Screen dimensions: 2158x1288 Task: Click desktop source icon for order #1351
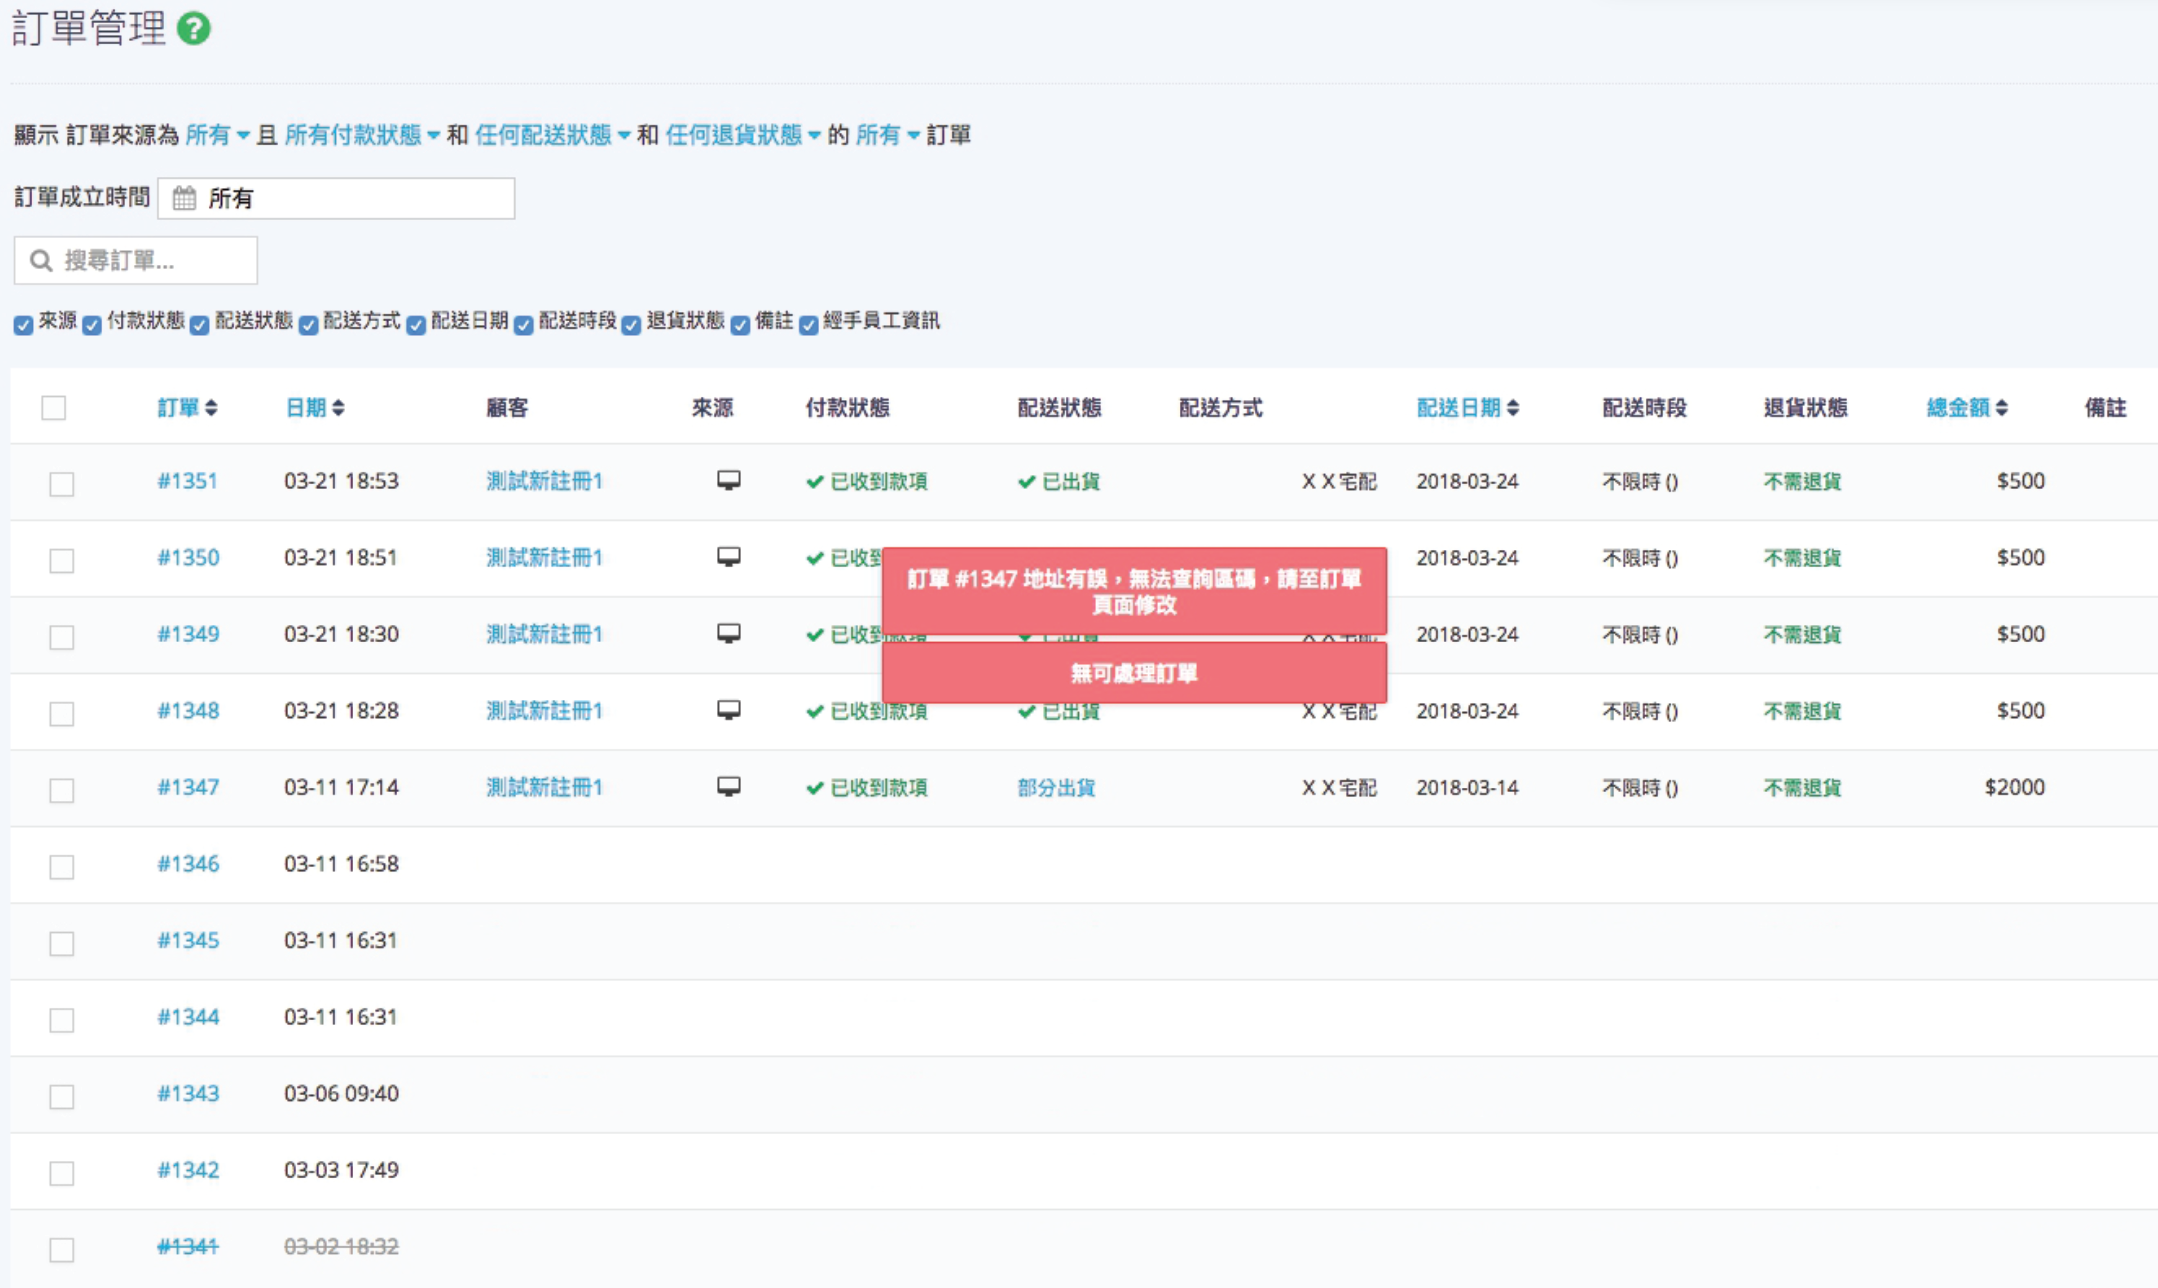[729, 481]
